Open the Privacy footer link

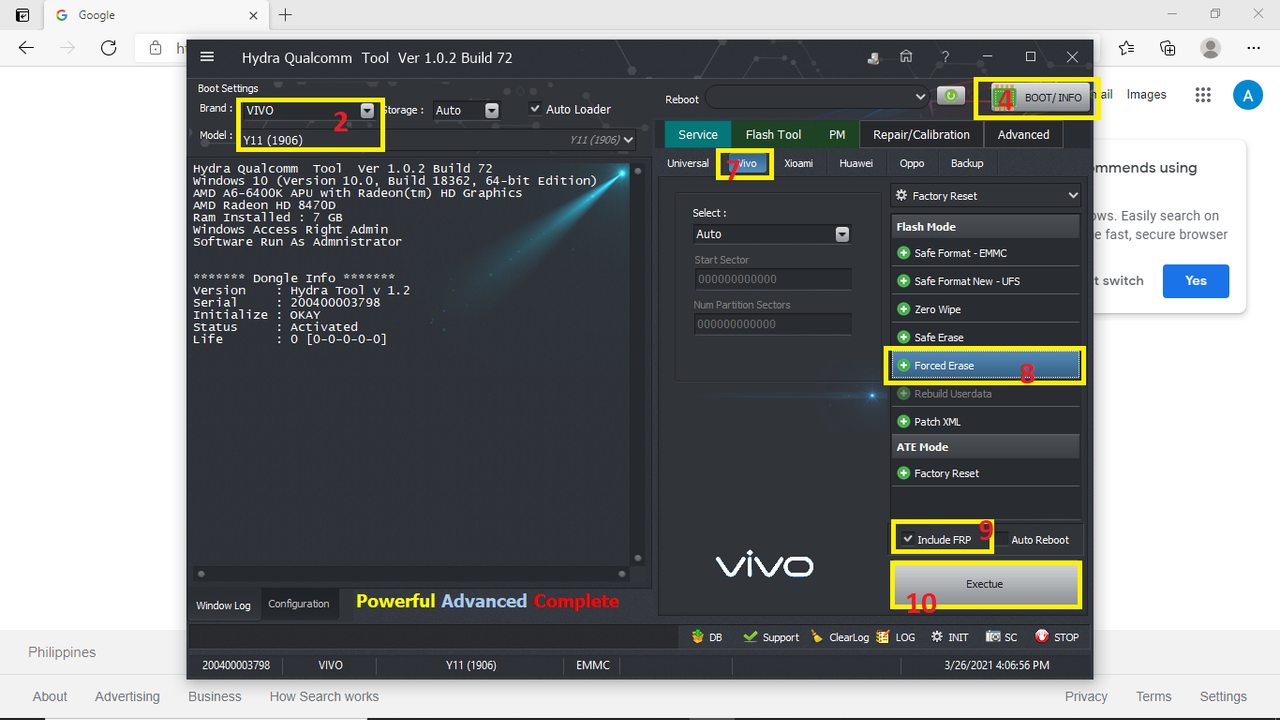1086,697
